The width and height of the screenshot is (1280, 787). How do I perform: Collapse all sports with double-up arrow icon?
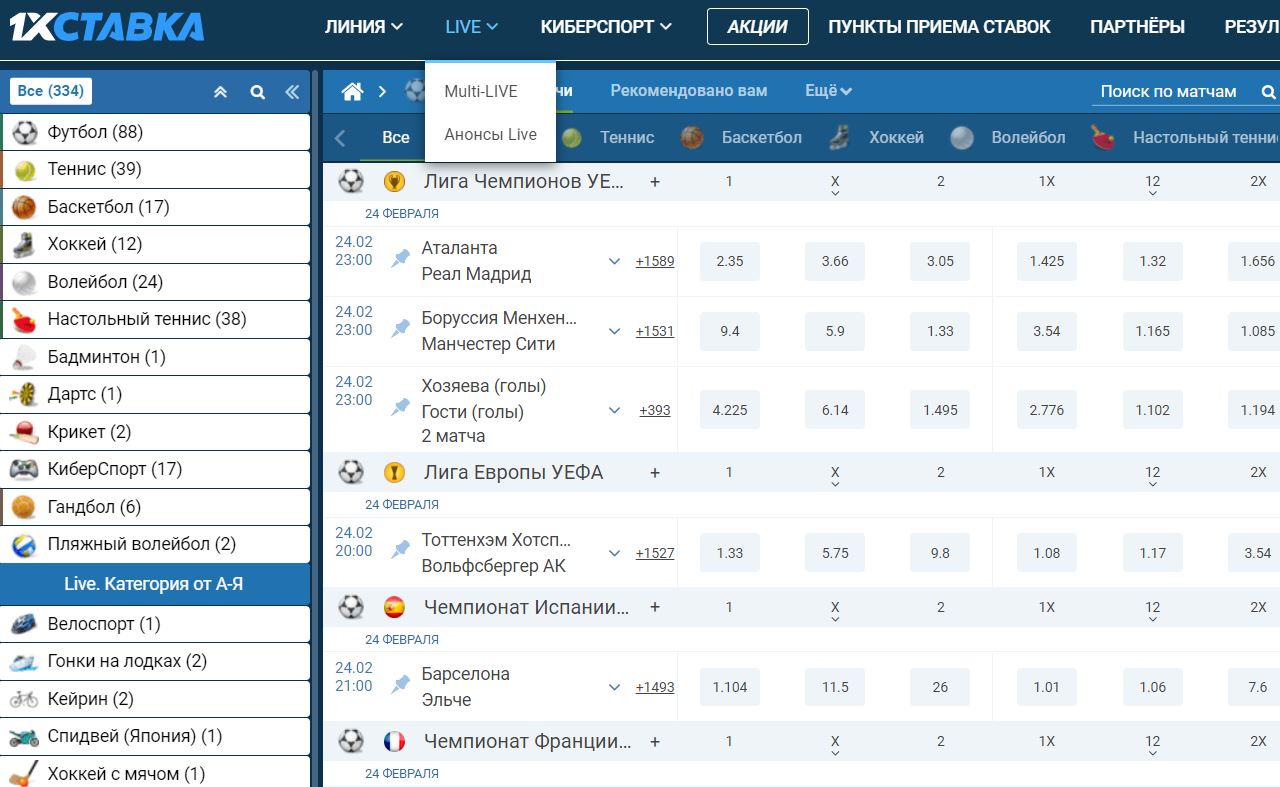(x=221, y=92)
